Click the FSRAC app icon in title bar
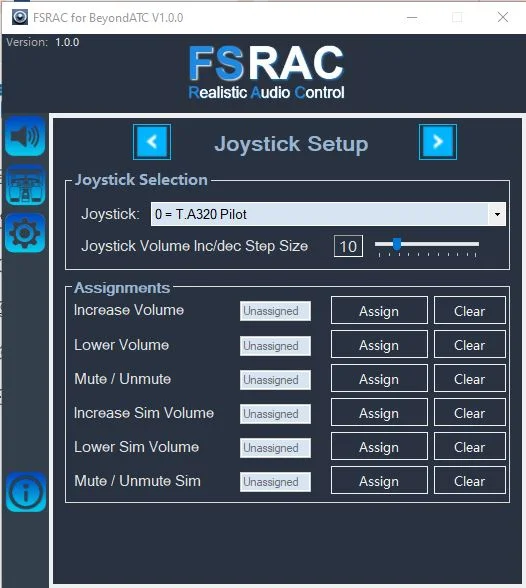This screenshot has height=588, width=526. pos(20,17)
